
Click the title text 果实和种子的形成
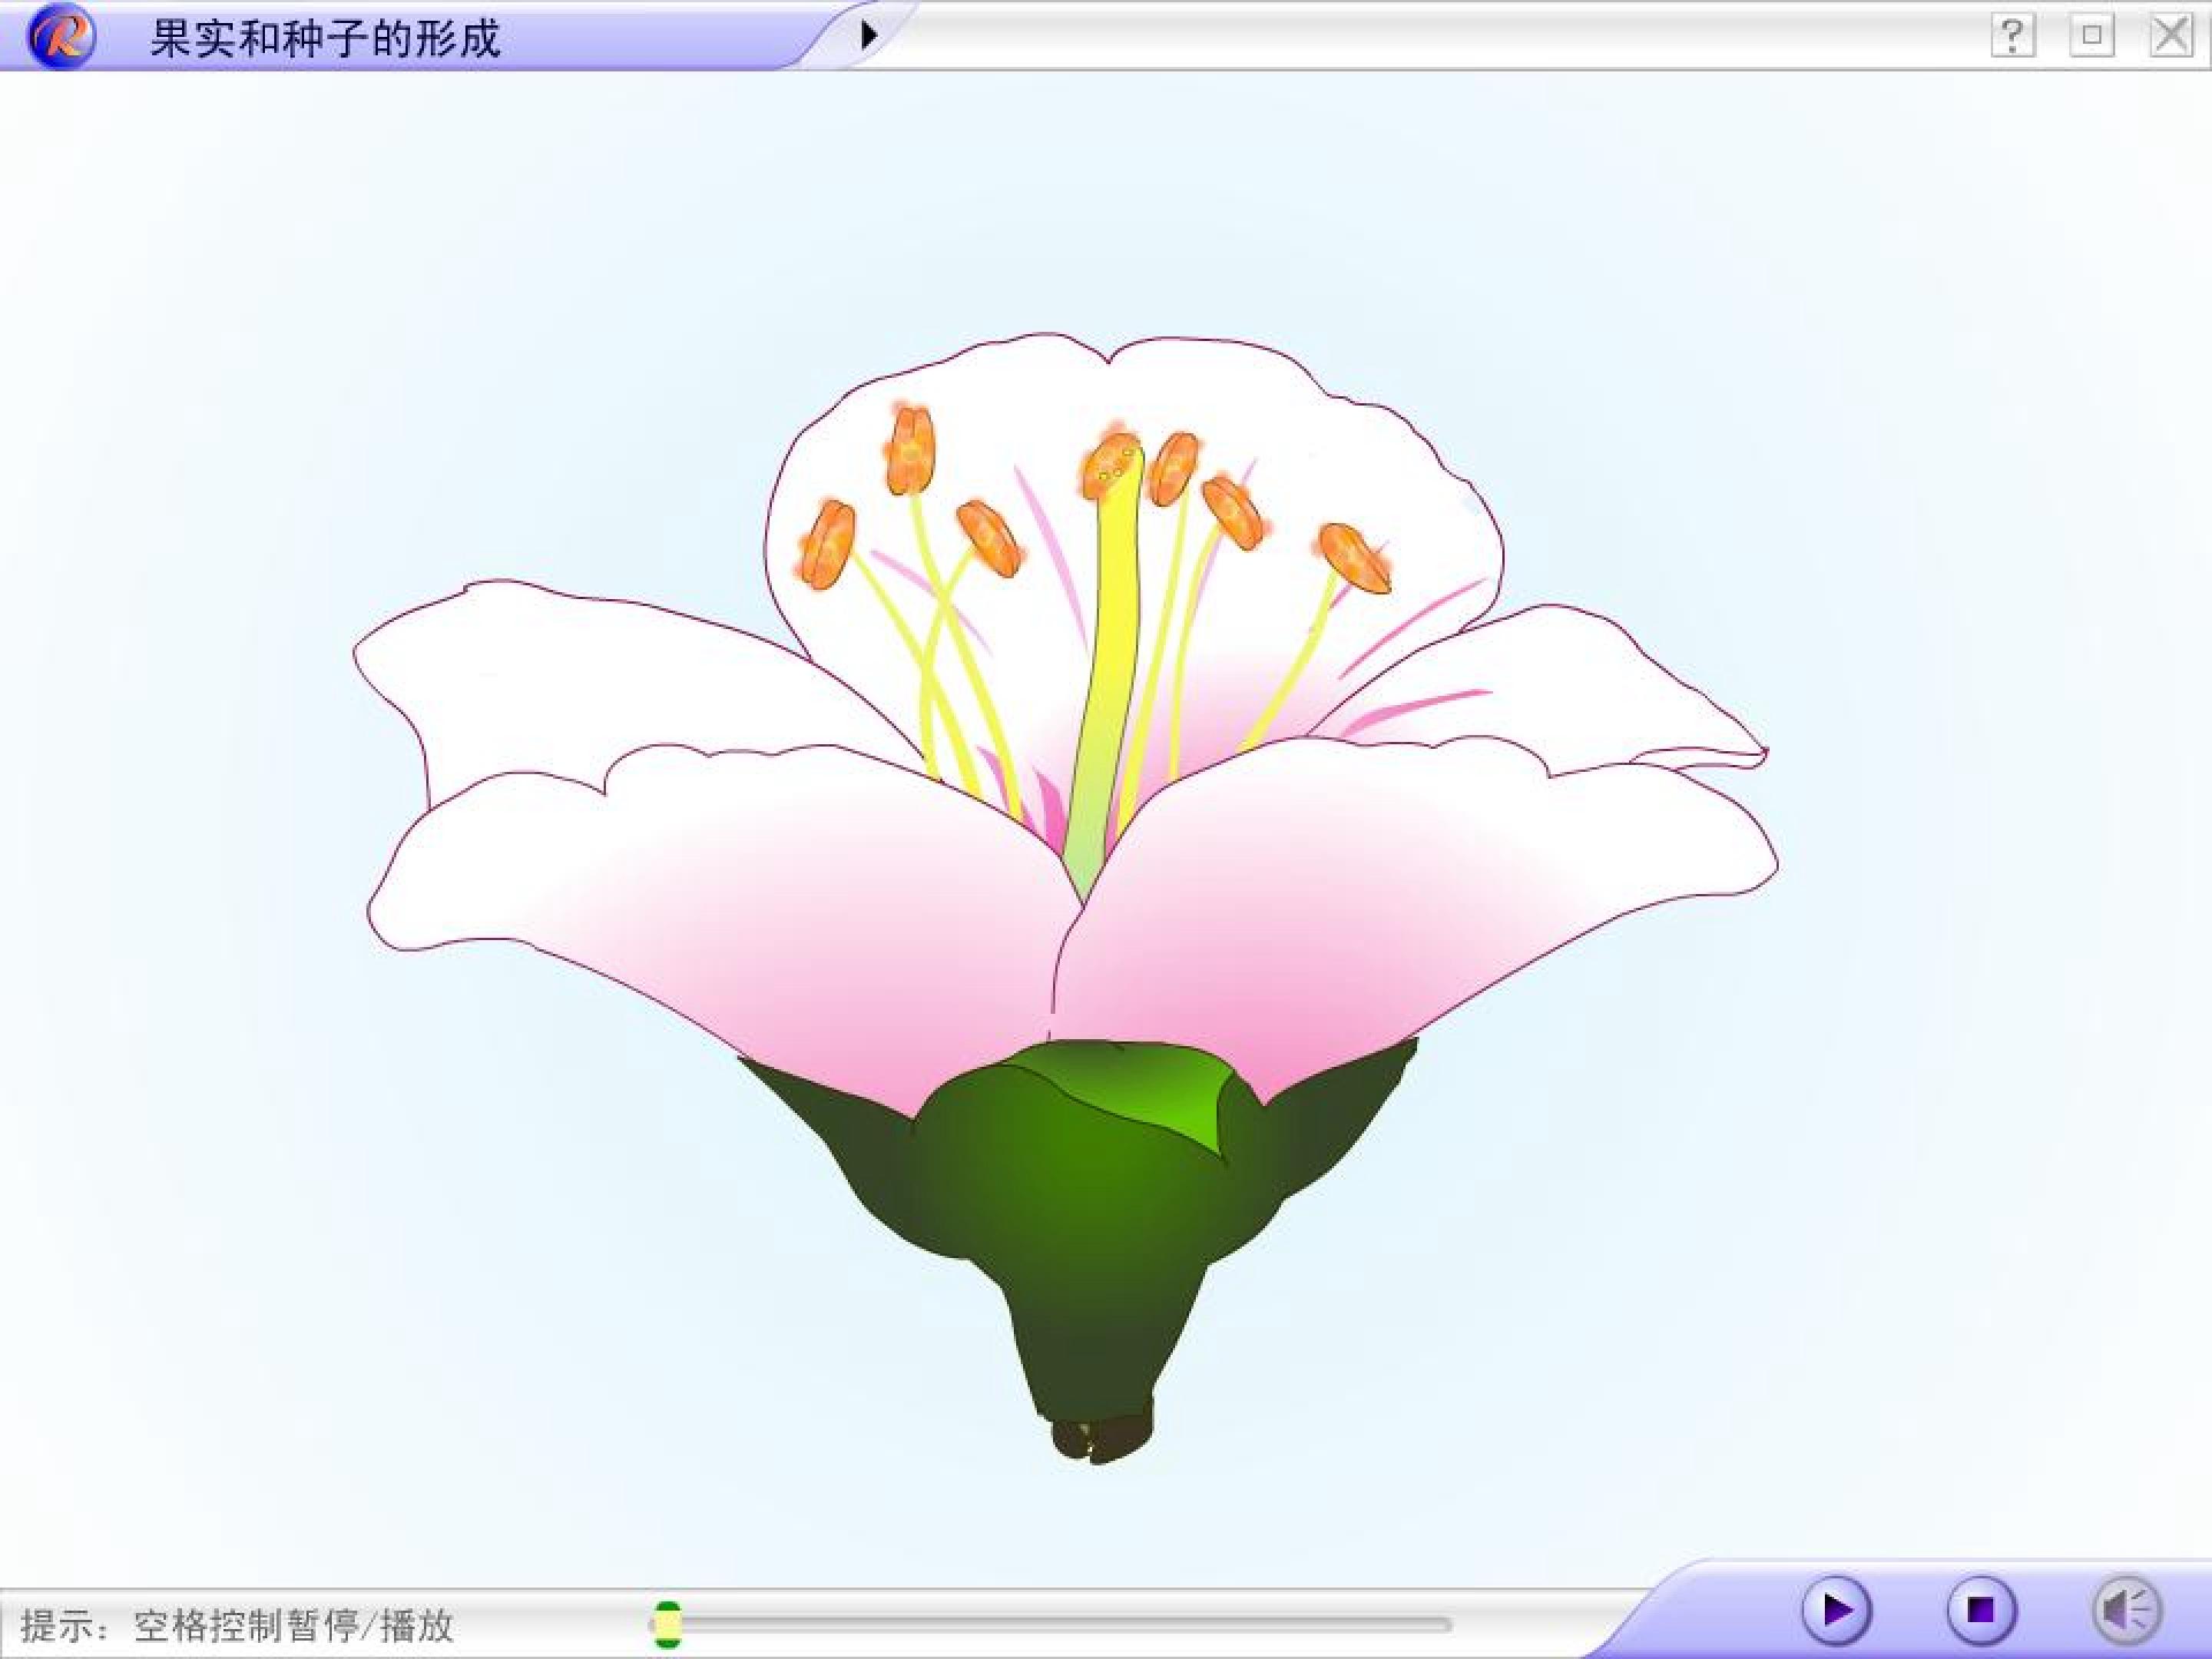coord(325,39)
